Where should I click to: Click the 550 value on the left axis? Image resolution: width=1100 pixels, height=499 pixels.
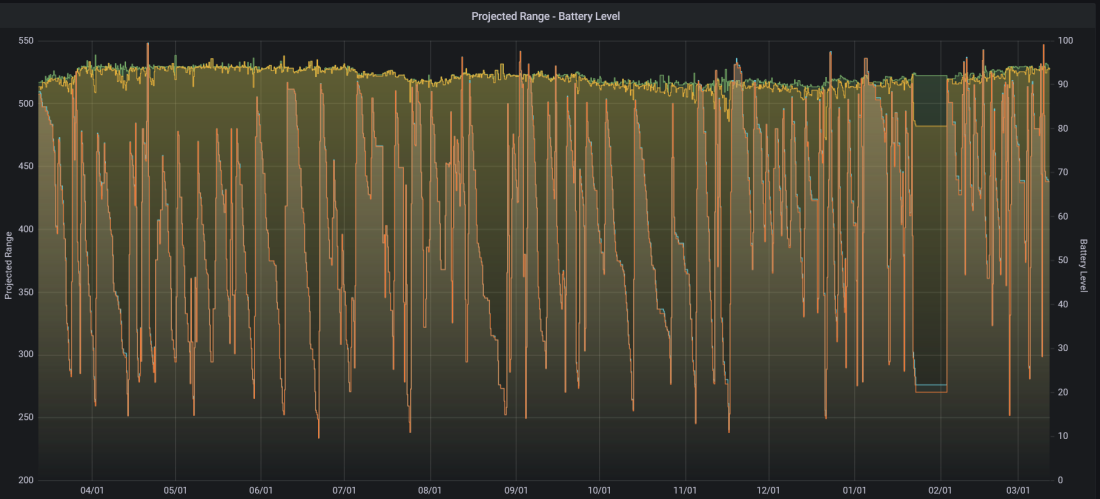(25, 41)
